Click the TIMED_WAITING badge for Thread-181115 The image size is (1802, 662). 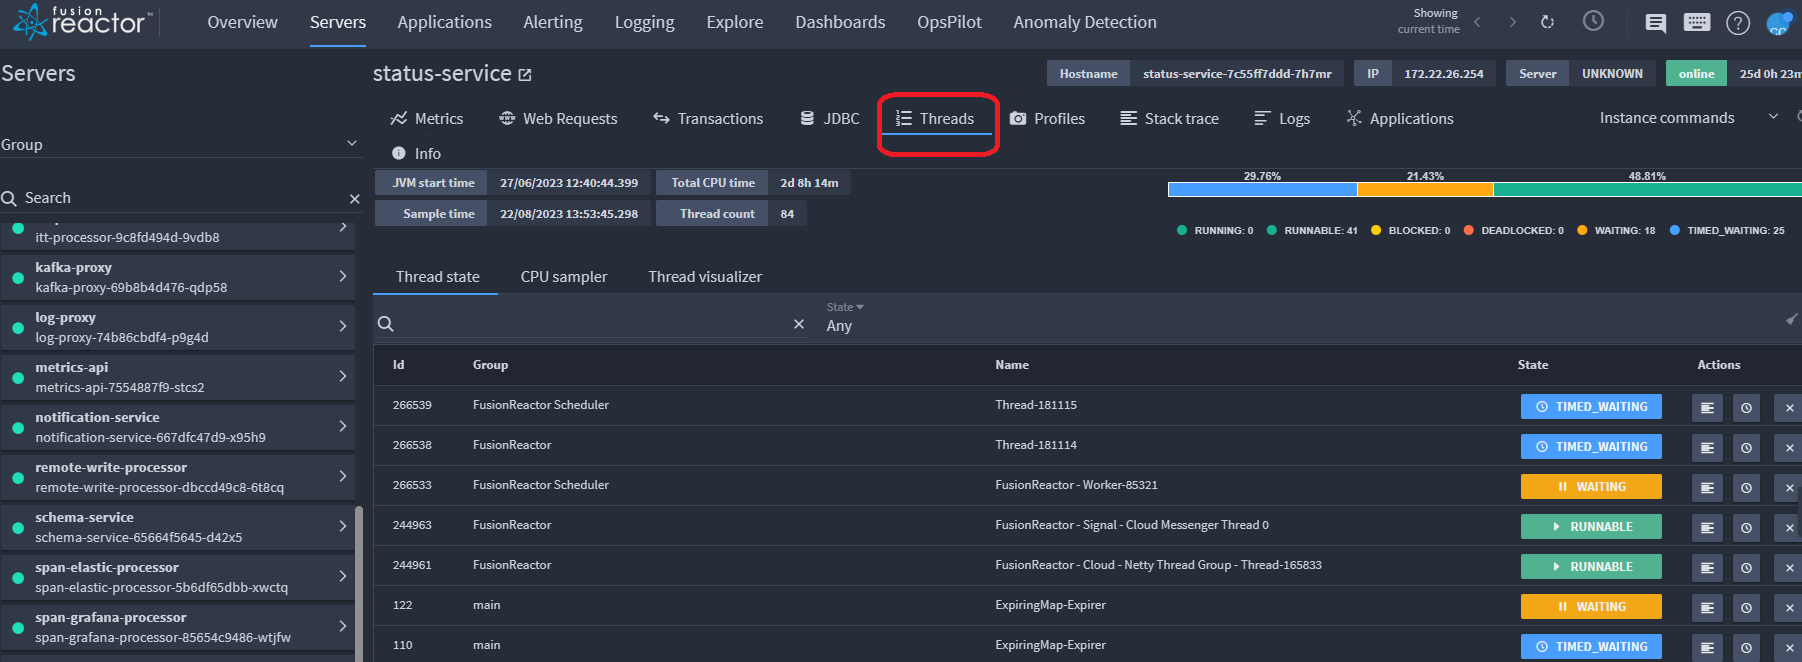pyautogui.click(x=1591, y=407)
